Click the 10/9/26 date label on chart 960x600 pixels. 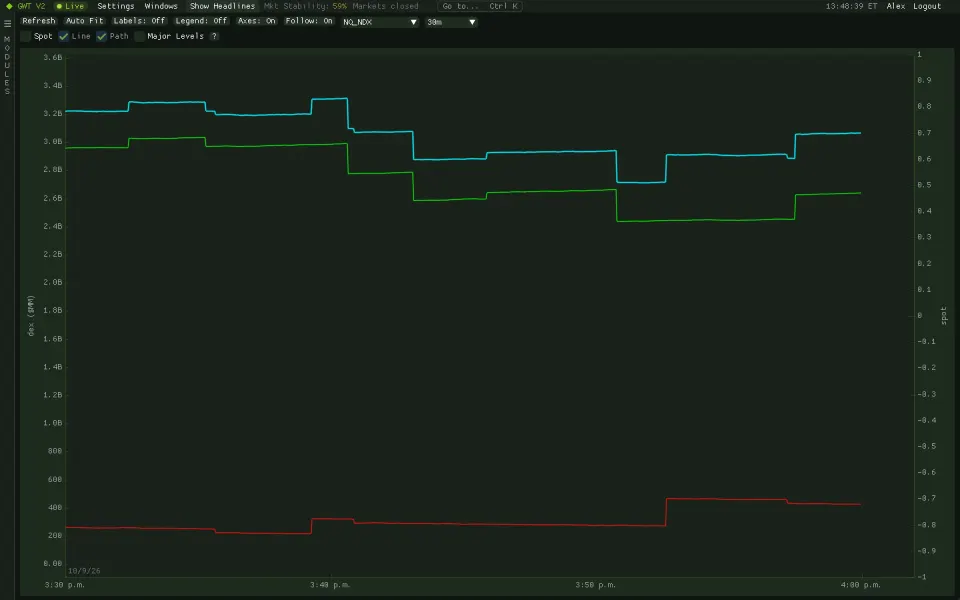pyautogui.click(x=84, y=571)
